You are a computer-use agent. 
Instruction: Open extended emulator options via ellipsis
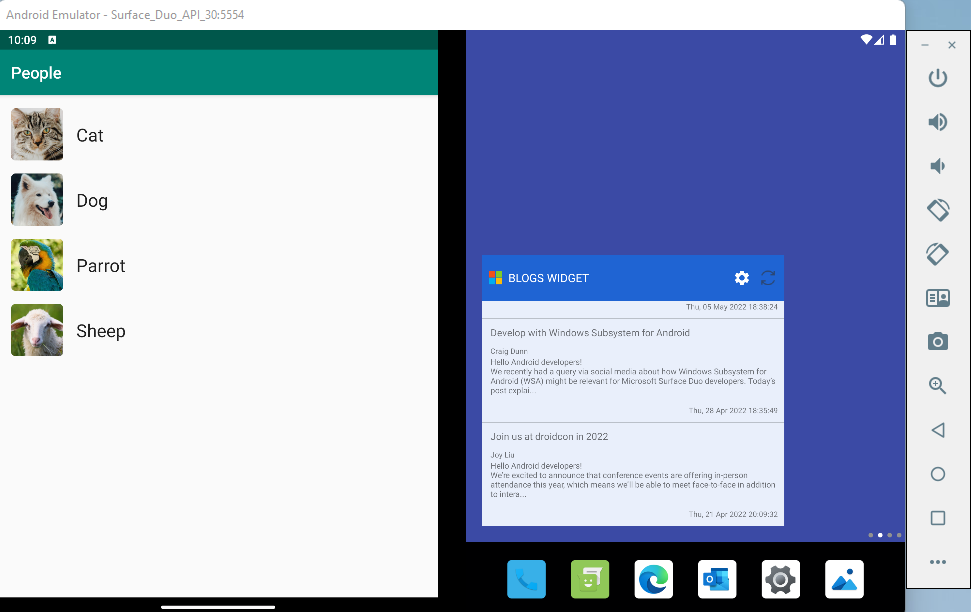[x=937, y=562]
